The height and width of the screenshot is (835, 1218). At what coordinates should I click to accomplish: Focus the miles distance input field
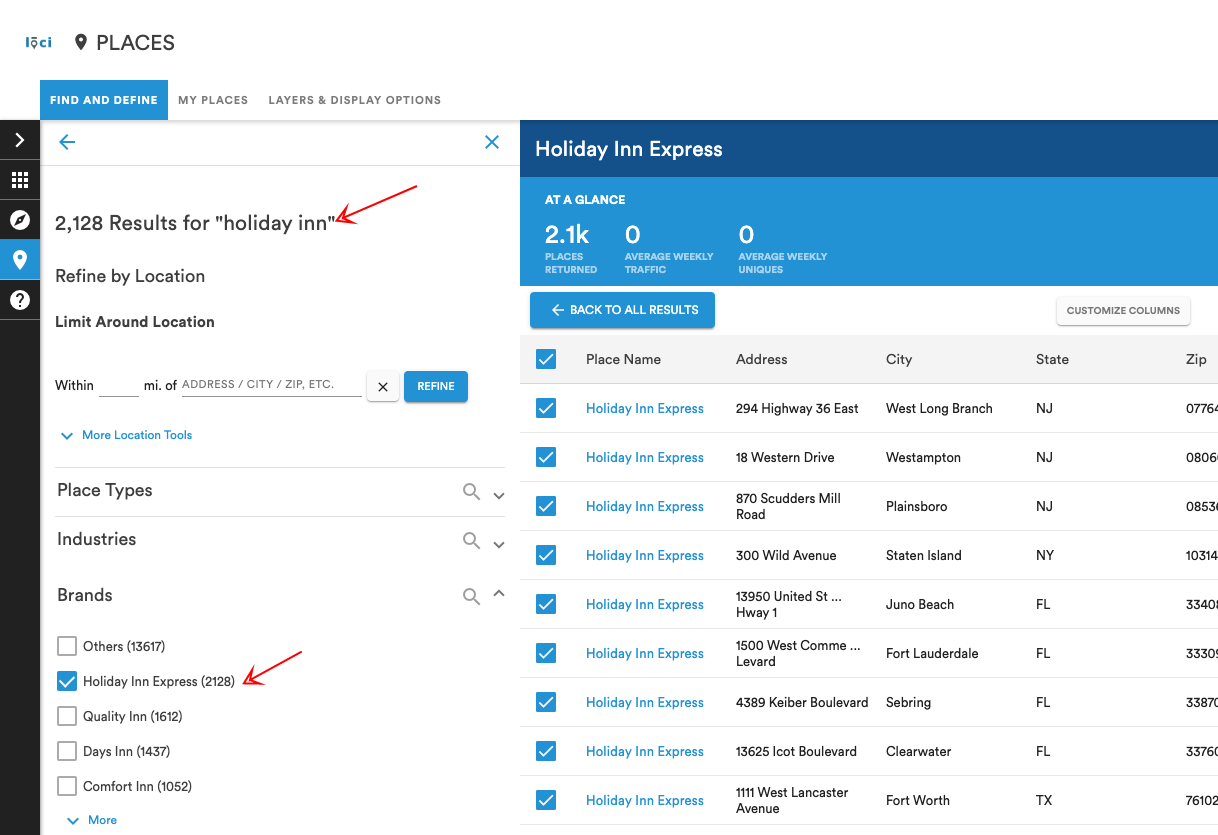click(x=119, y=385)
